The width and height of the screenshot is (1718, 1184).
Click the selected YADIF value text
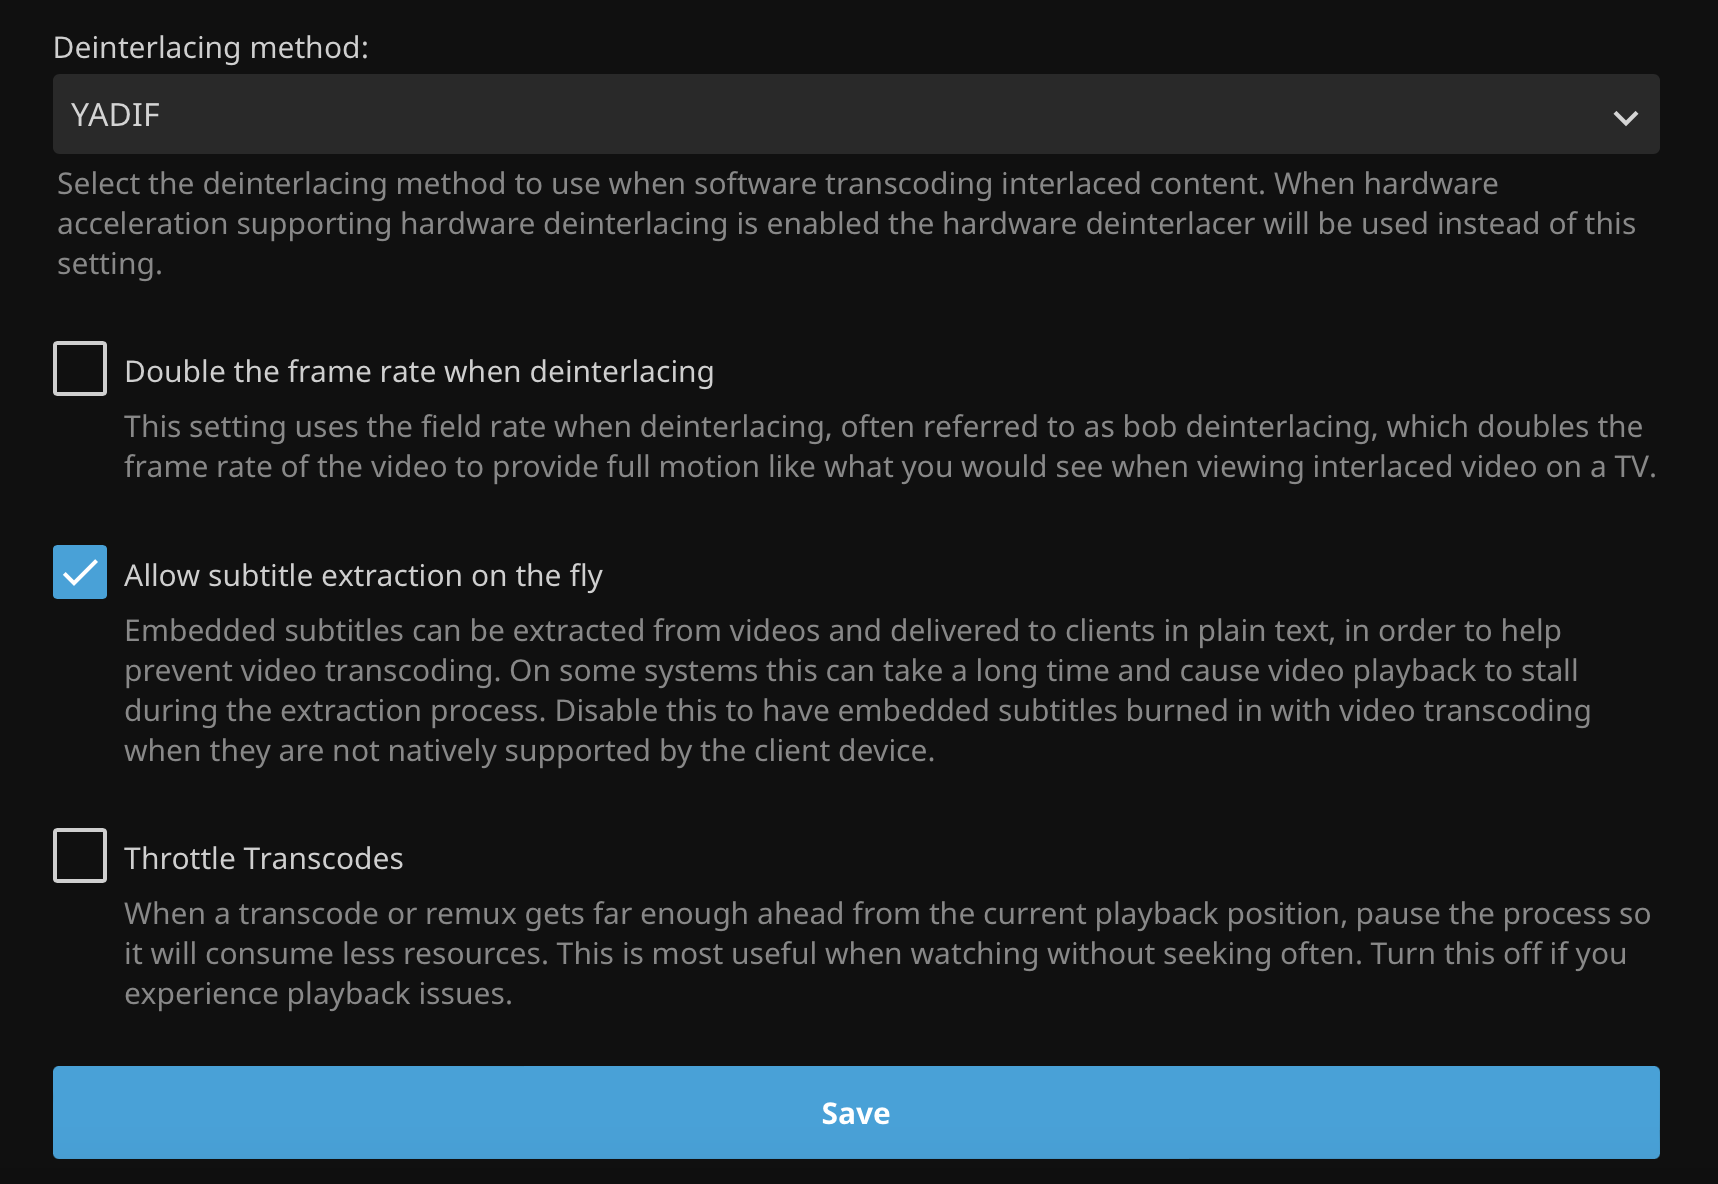click(115, 115)
